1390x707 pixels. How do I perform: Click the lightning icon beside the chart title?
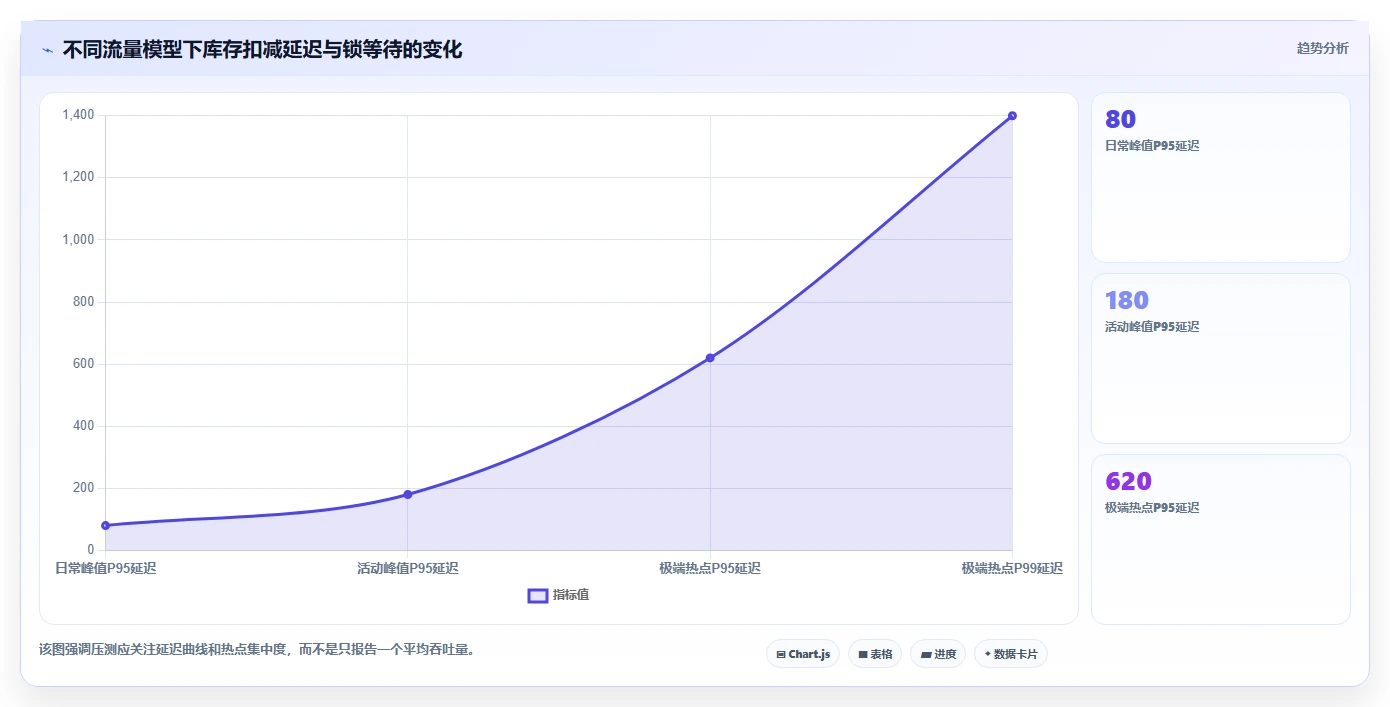(x=48, y=50)
